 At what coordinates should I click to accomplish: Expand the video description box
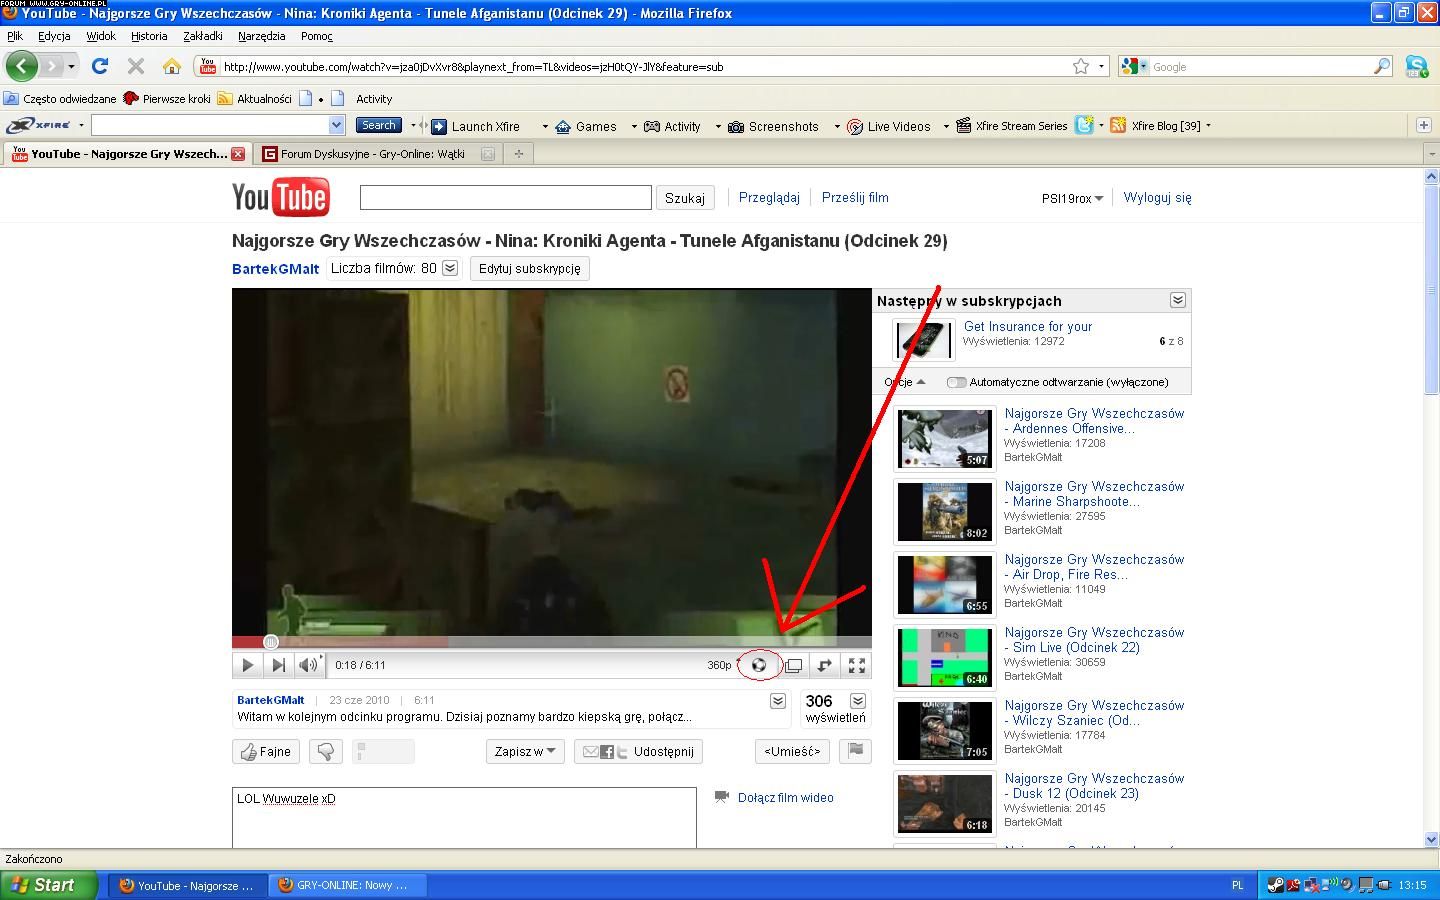coord(778,701)
